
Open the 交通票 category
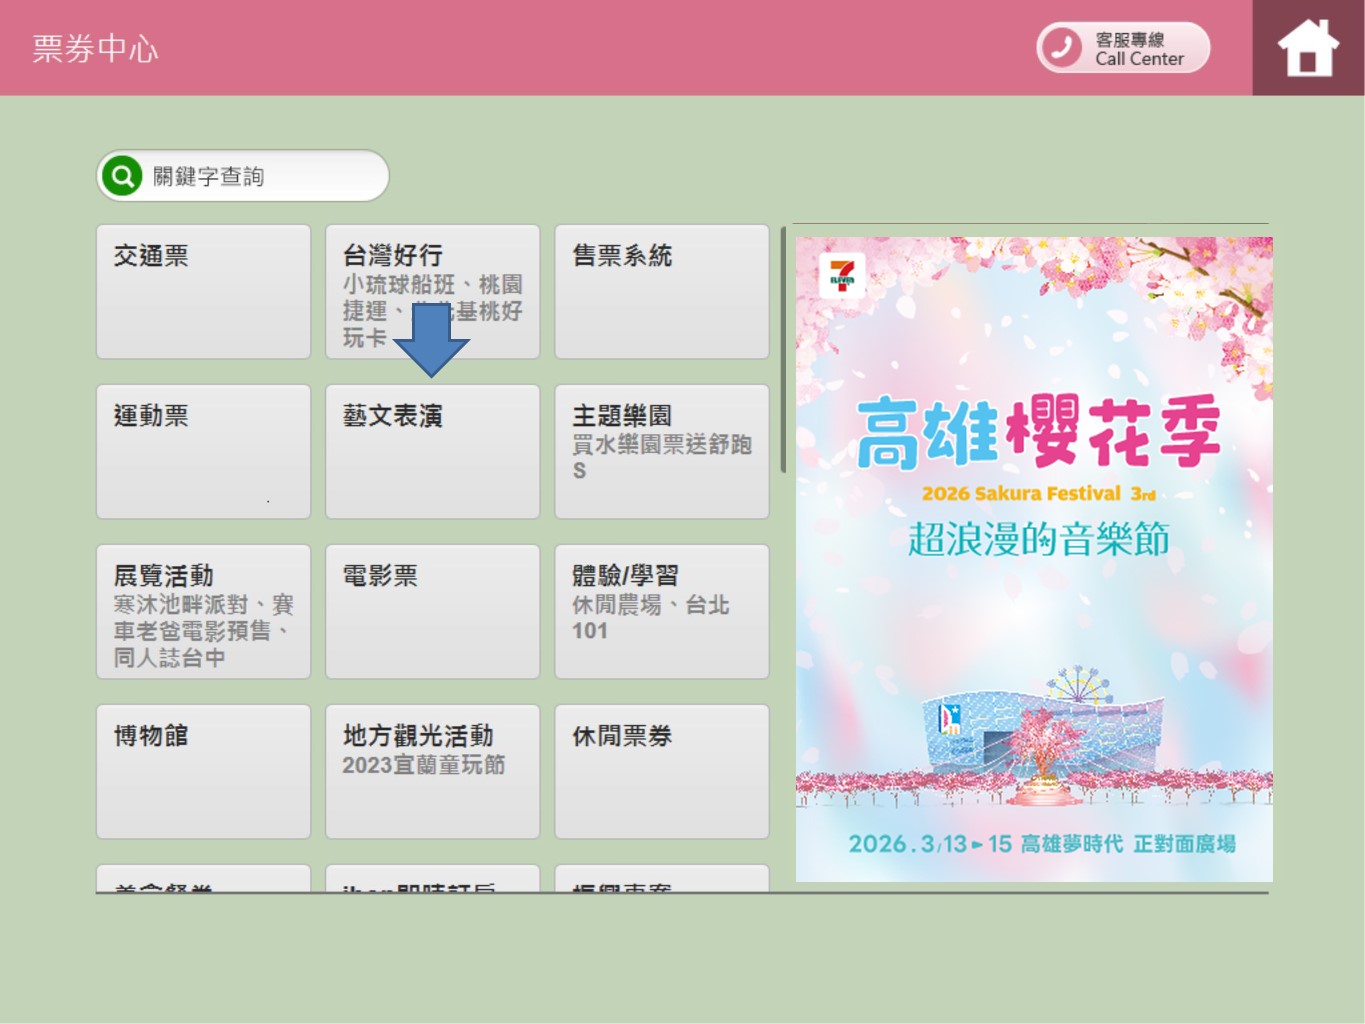point(203,291)
